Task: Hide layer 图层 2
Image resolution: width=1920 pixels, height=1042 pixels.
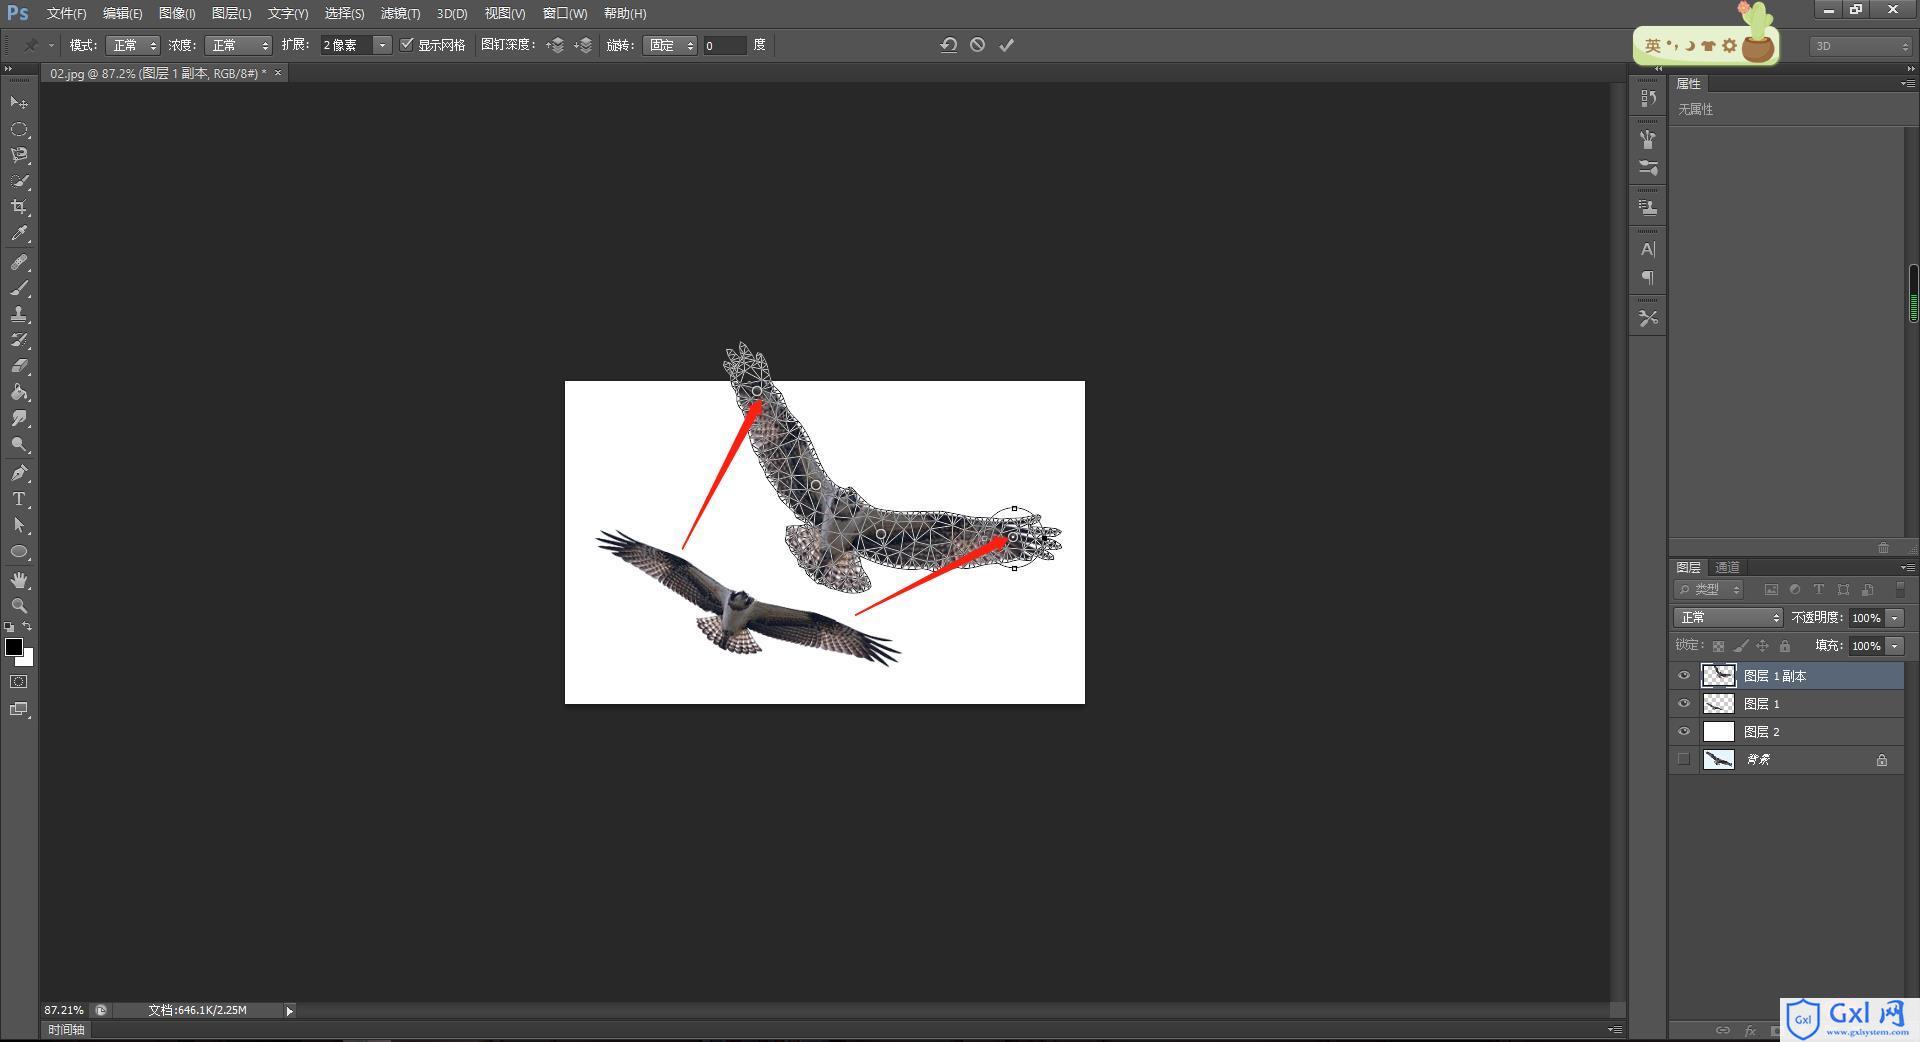Action: tap(1684, 732)
